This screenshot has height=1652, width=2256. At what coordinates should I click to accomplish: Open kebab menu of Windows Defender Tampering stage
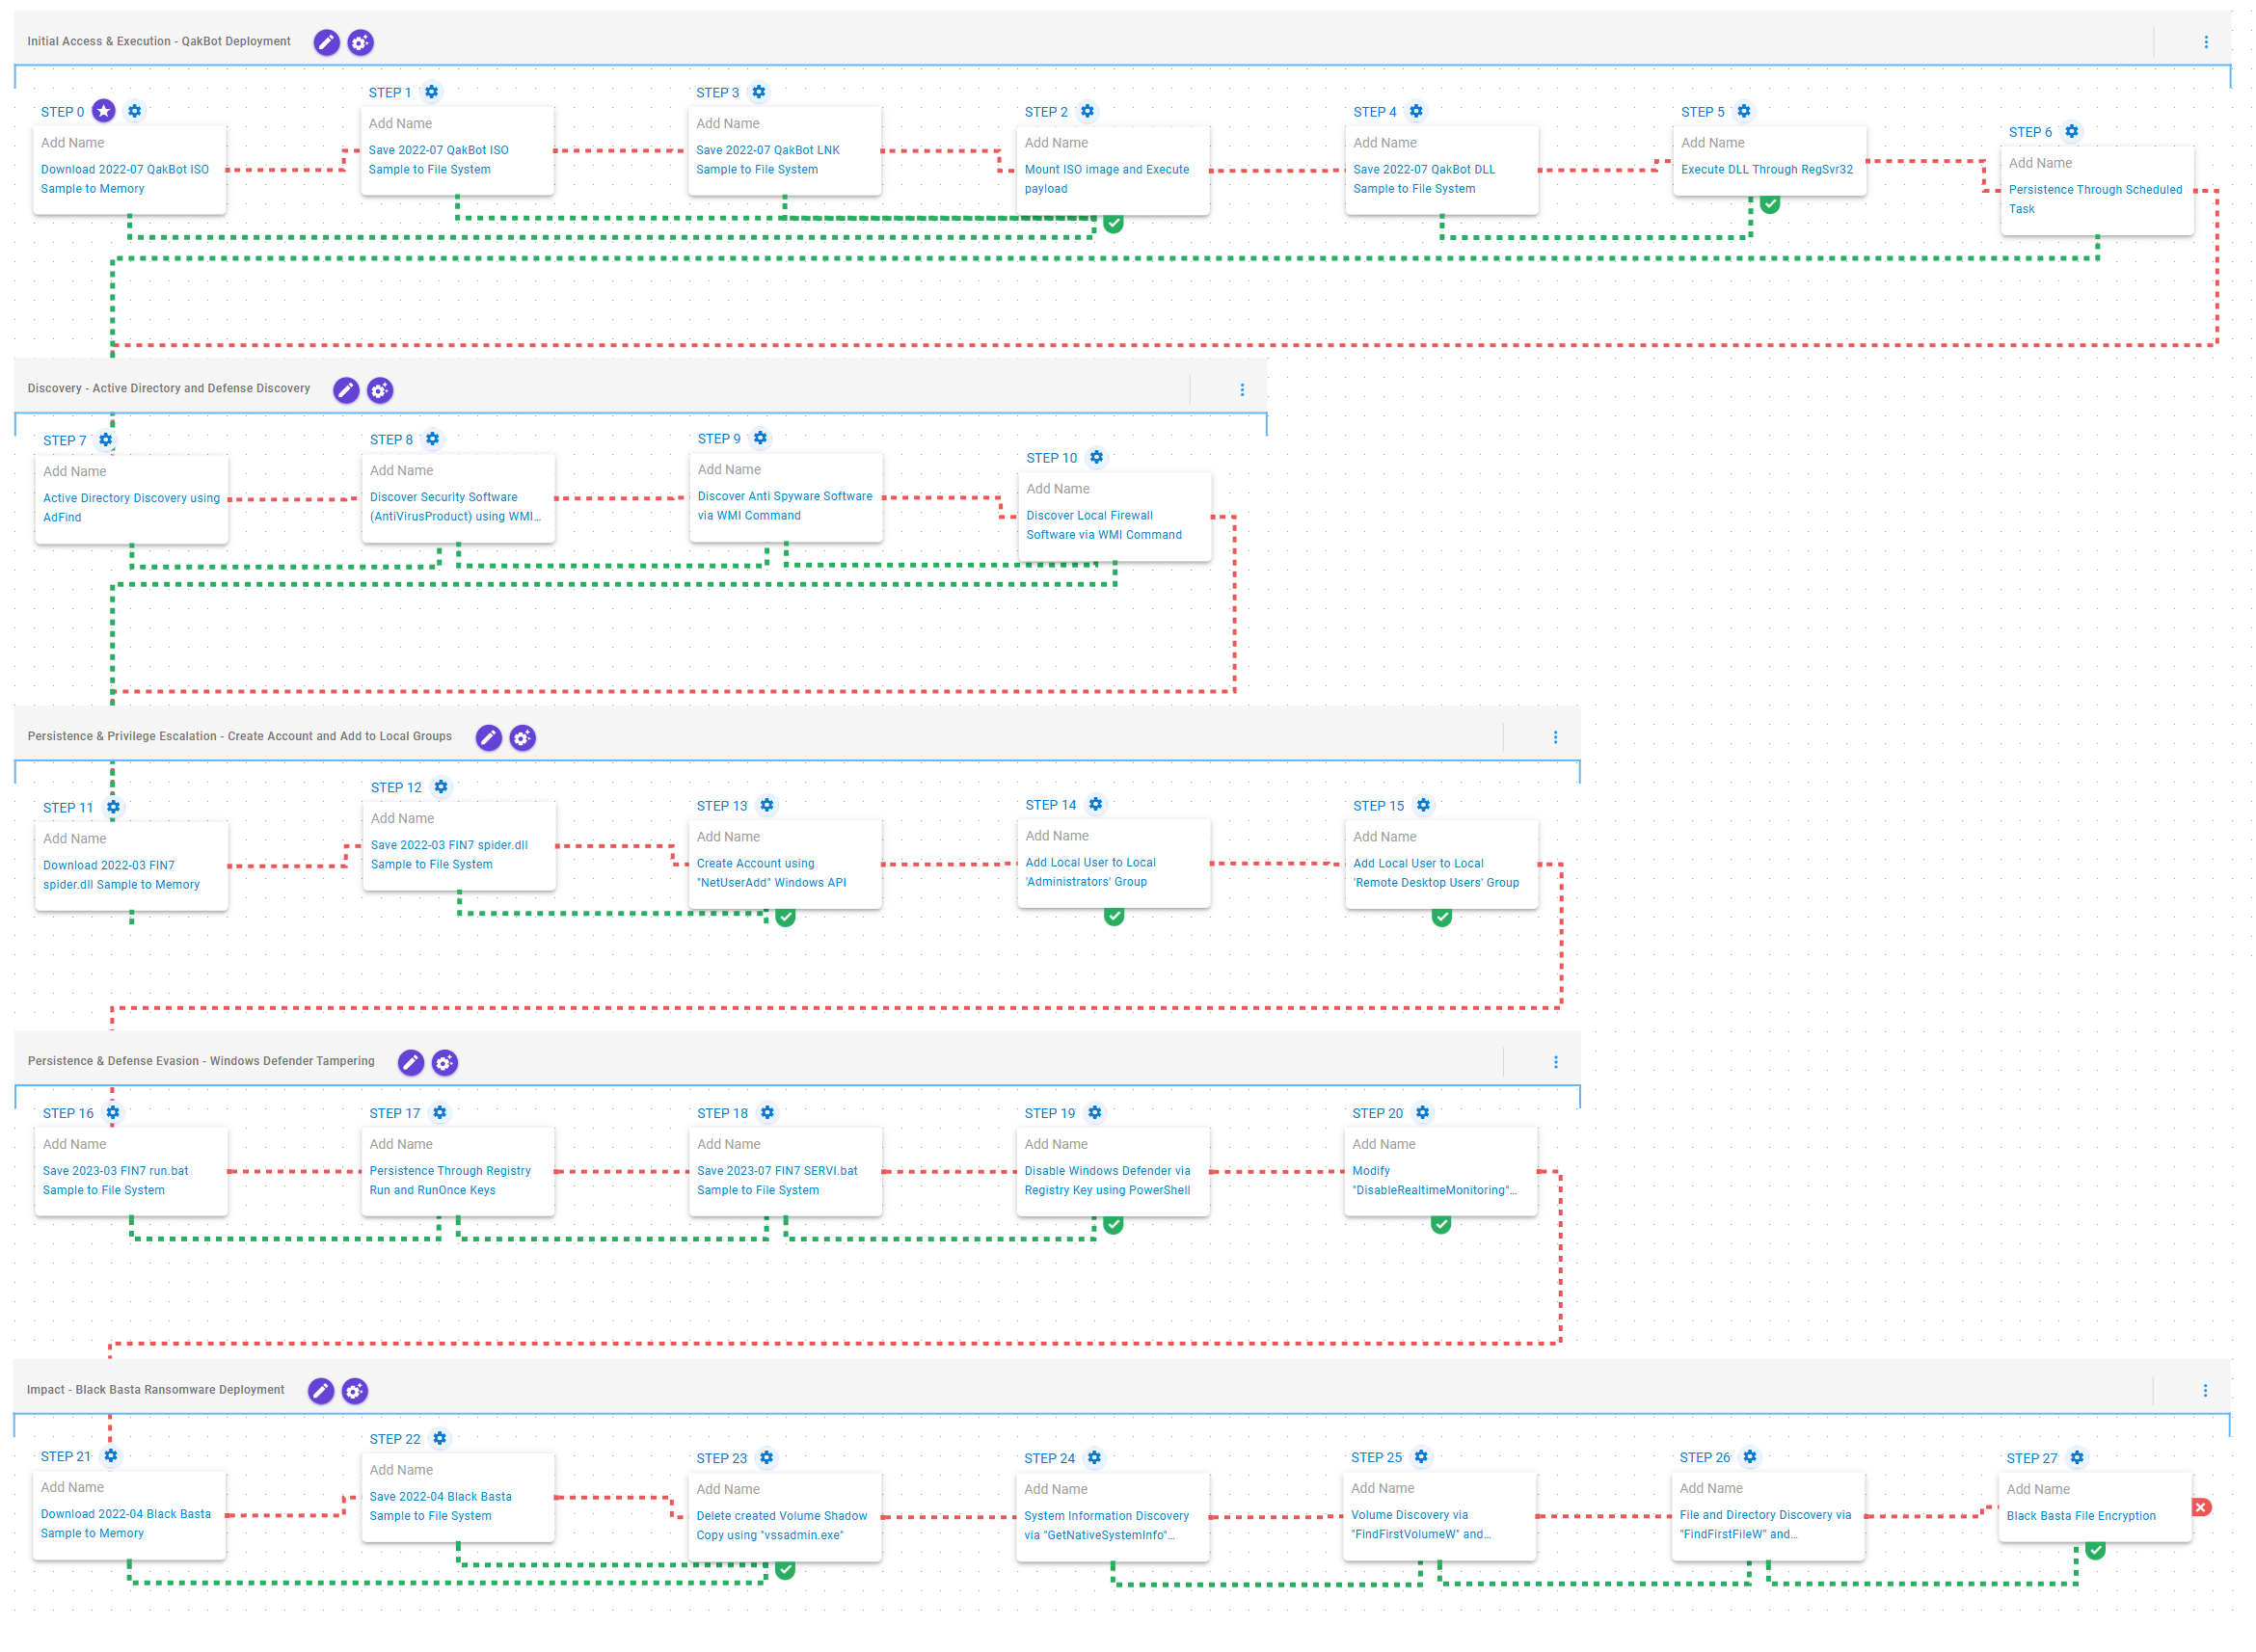pos(1555,1063)
